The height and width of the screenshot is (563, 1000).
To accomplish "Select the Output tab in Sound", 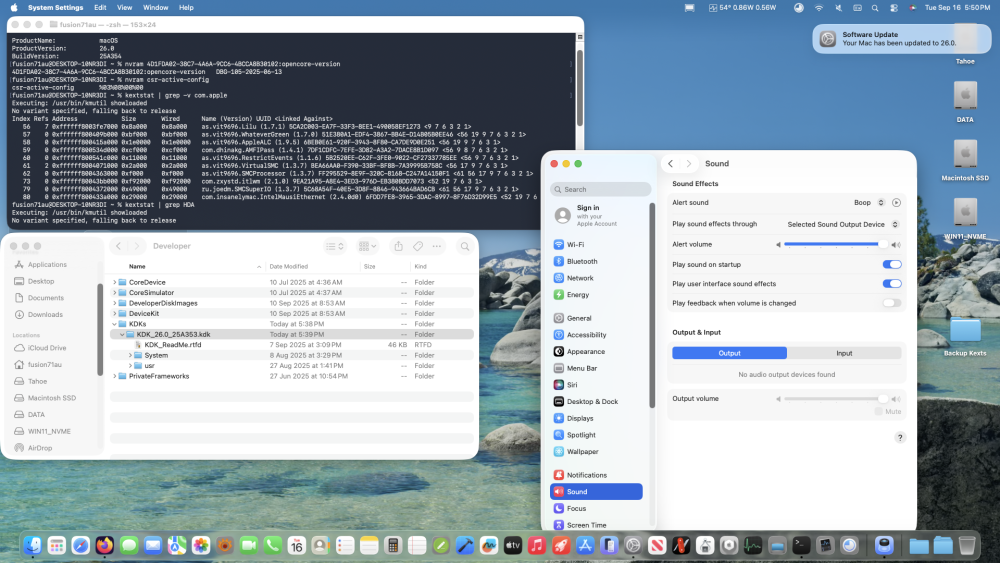I will click(730, 353).
